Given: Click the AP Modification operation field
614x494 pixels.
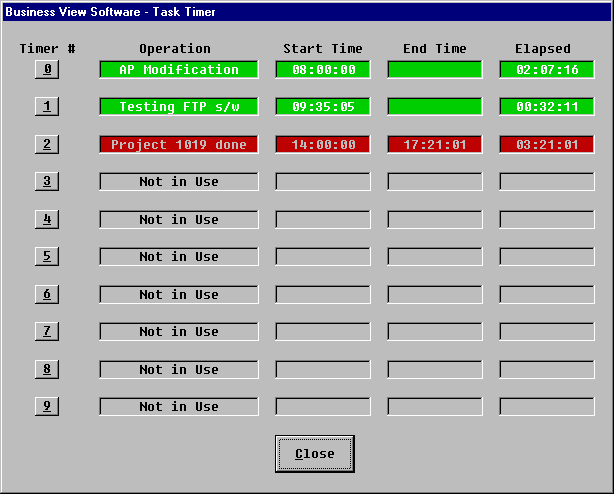Looking at the screenshot, I should coord(179,70).
